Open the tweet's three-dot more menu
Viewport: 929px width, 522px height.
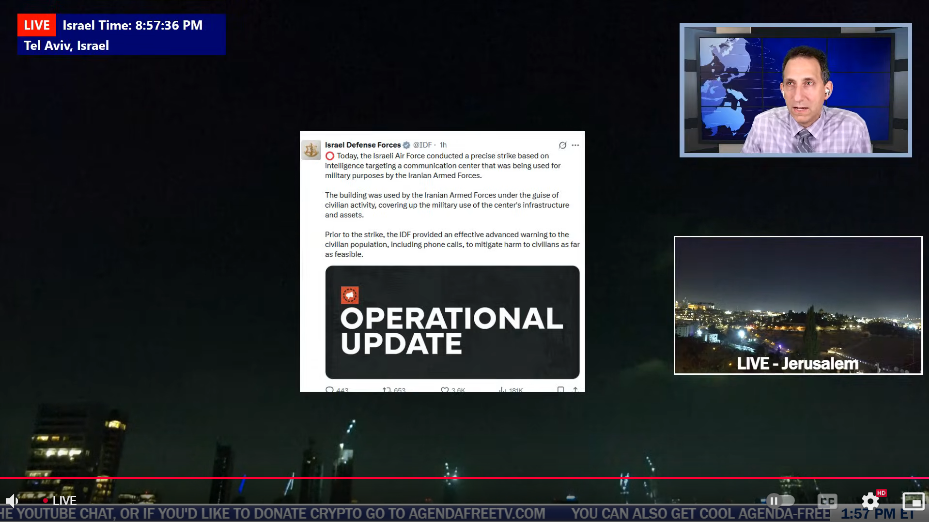575,145
